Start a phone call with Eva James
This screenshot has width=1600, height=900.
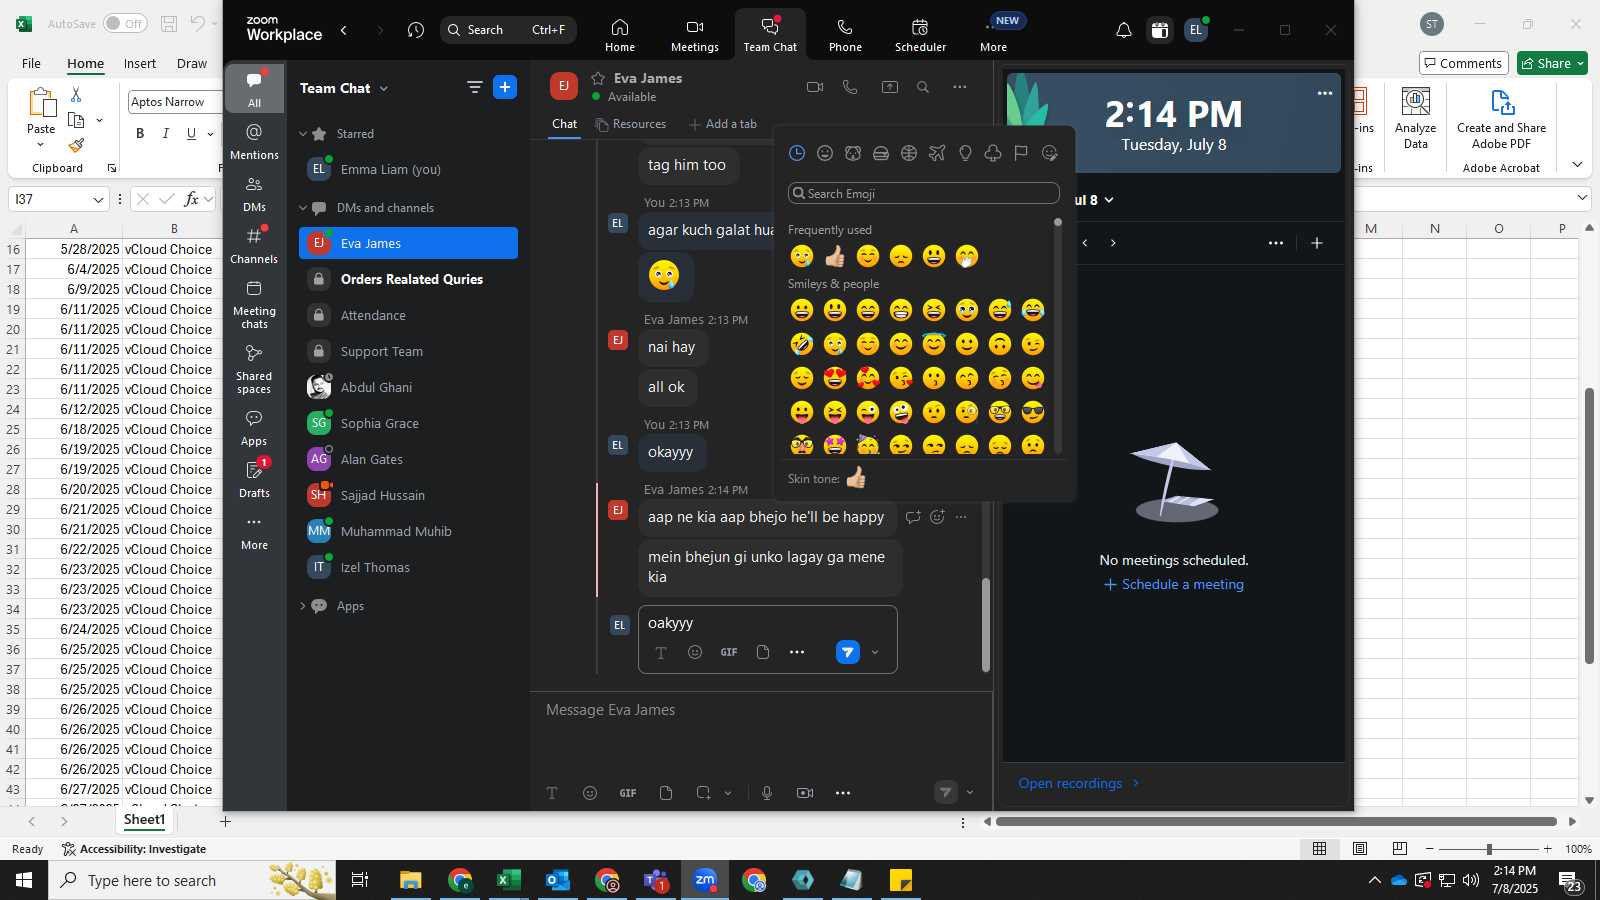pos(850,87)
